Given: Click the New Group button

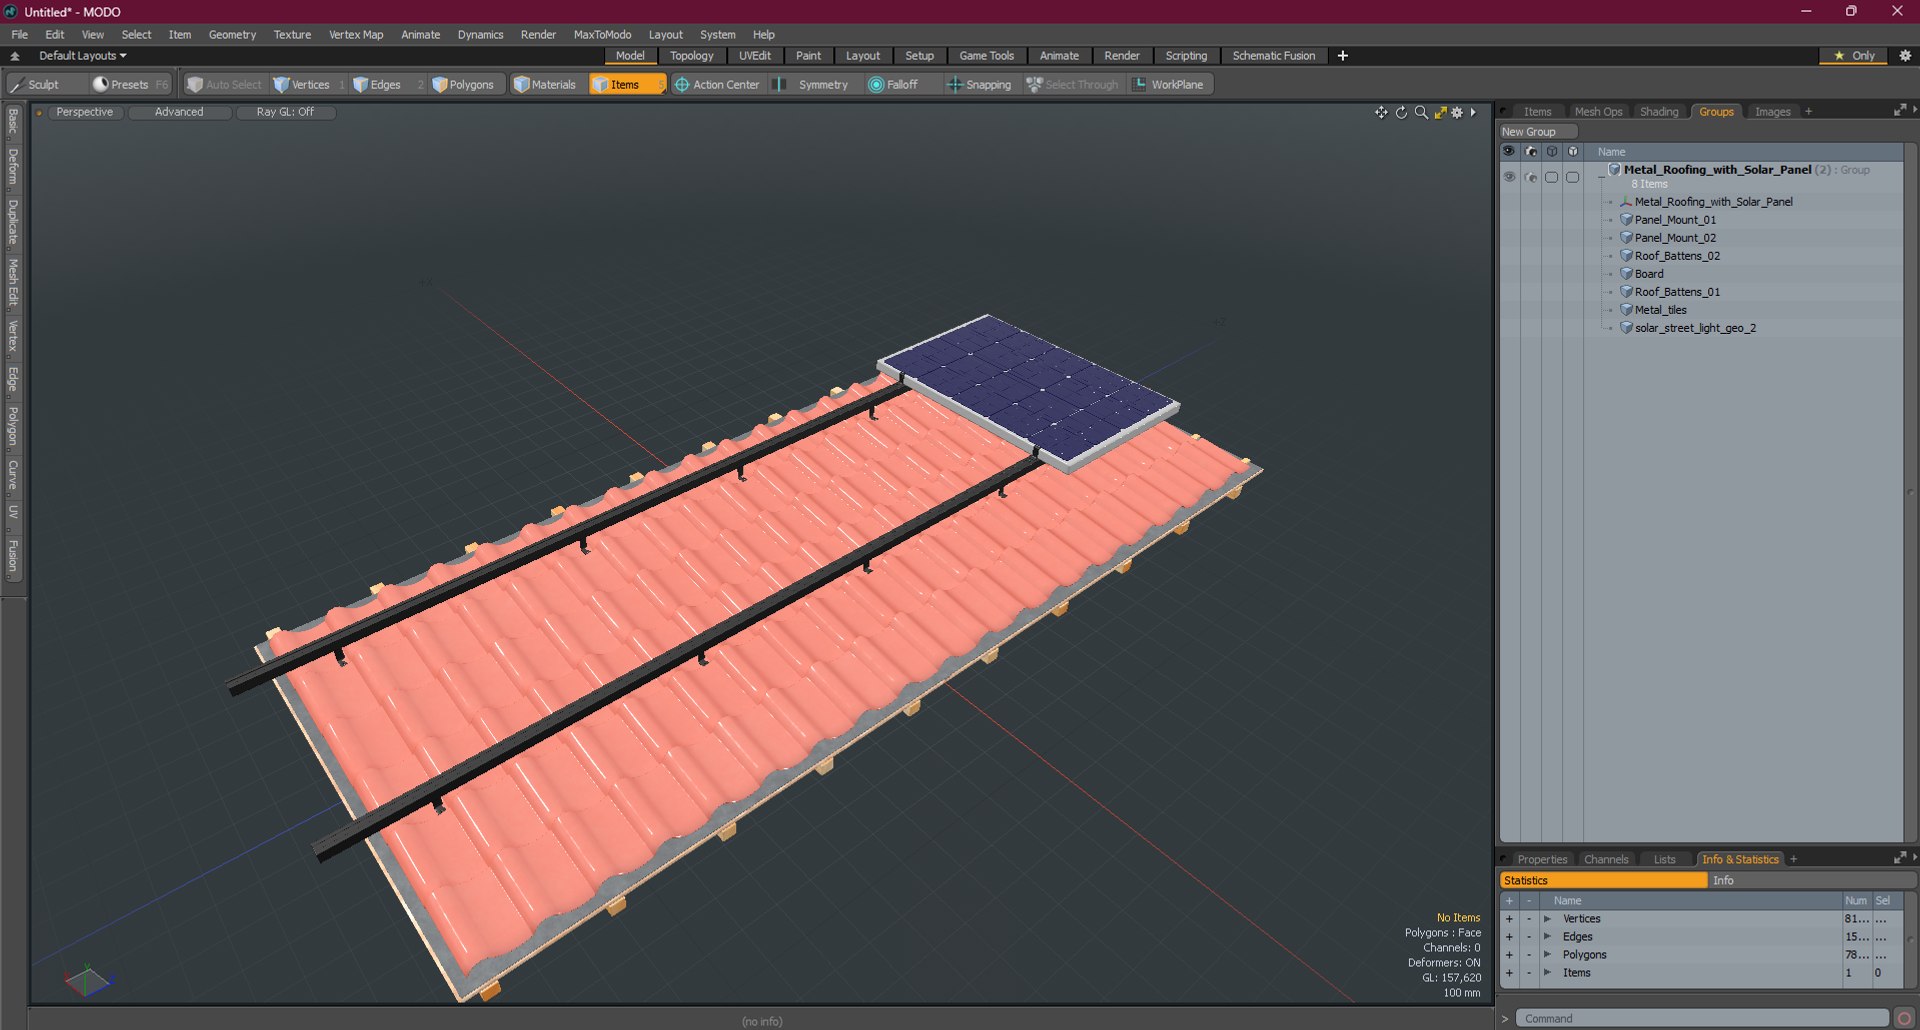Looking at the screenshot, I should coord(1537,132).
